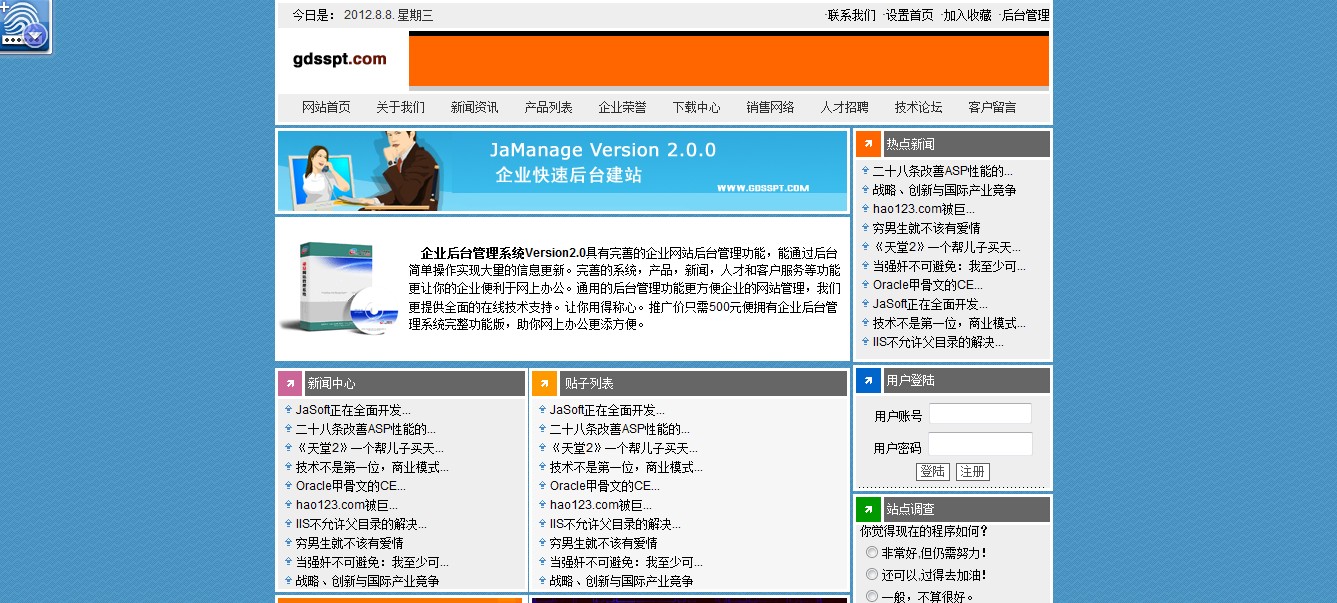Viewport: 1337px width, 603px height.
Task: Select the 非常好,但仍需努力 radio option
Action: pos(872,553)
